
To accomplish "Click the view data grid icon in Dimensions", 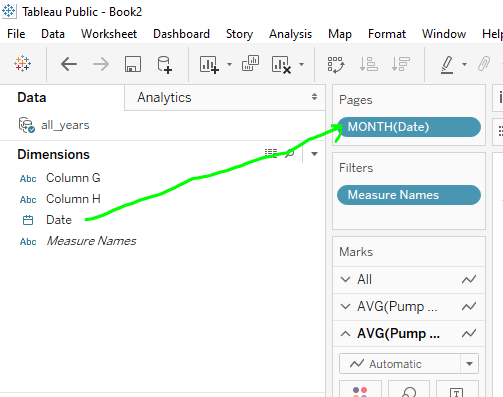I will coord(271,153).
